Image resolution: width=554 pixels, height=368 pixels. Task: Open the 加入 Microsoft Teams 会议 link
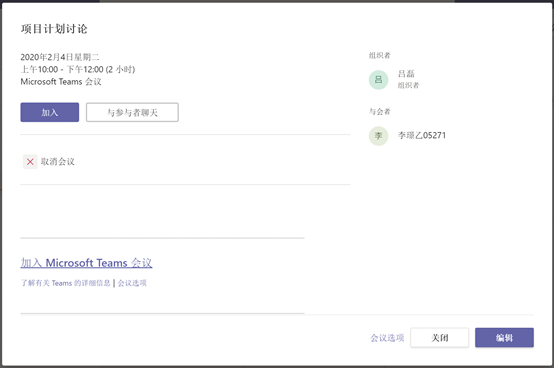pos(86,263)
